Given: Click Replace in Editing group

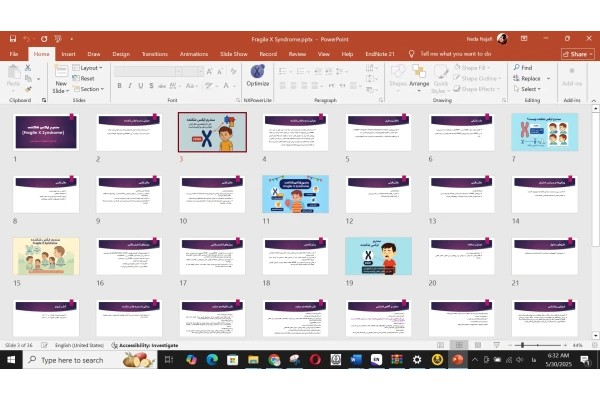Looking at the screenshot, I should tap(527, 78).
